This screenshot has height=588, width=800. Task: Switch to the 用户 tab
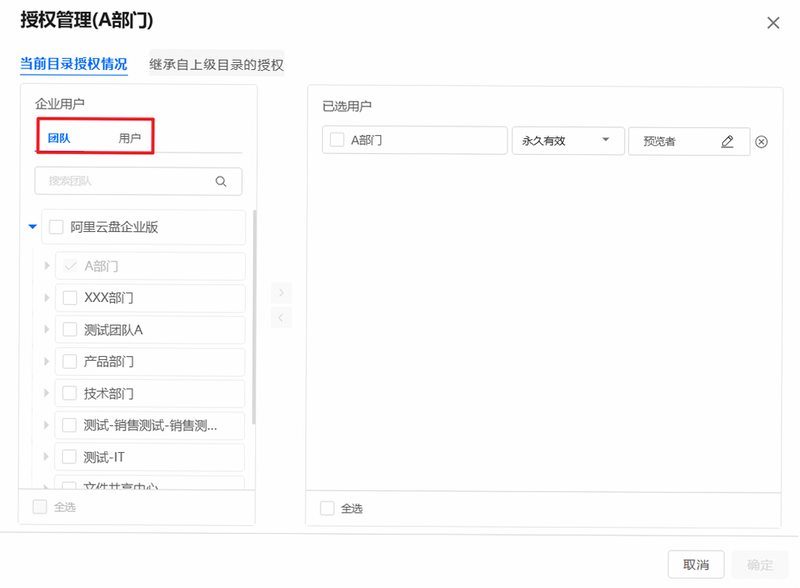click(x=130, y=138)
